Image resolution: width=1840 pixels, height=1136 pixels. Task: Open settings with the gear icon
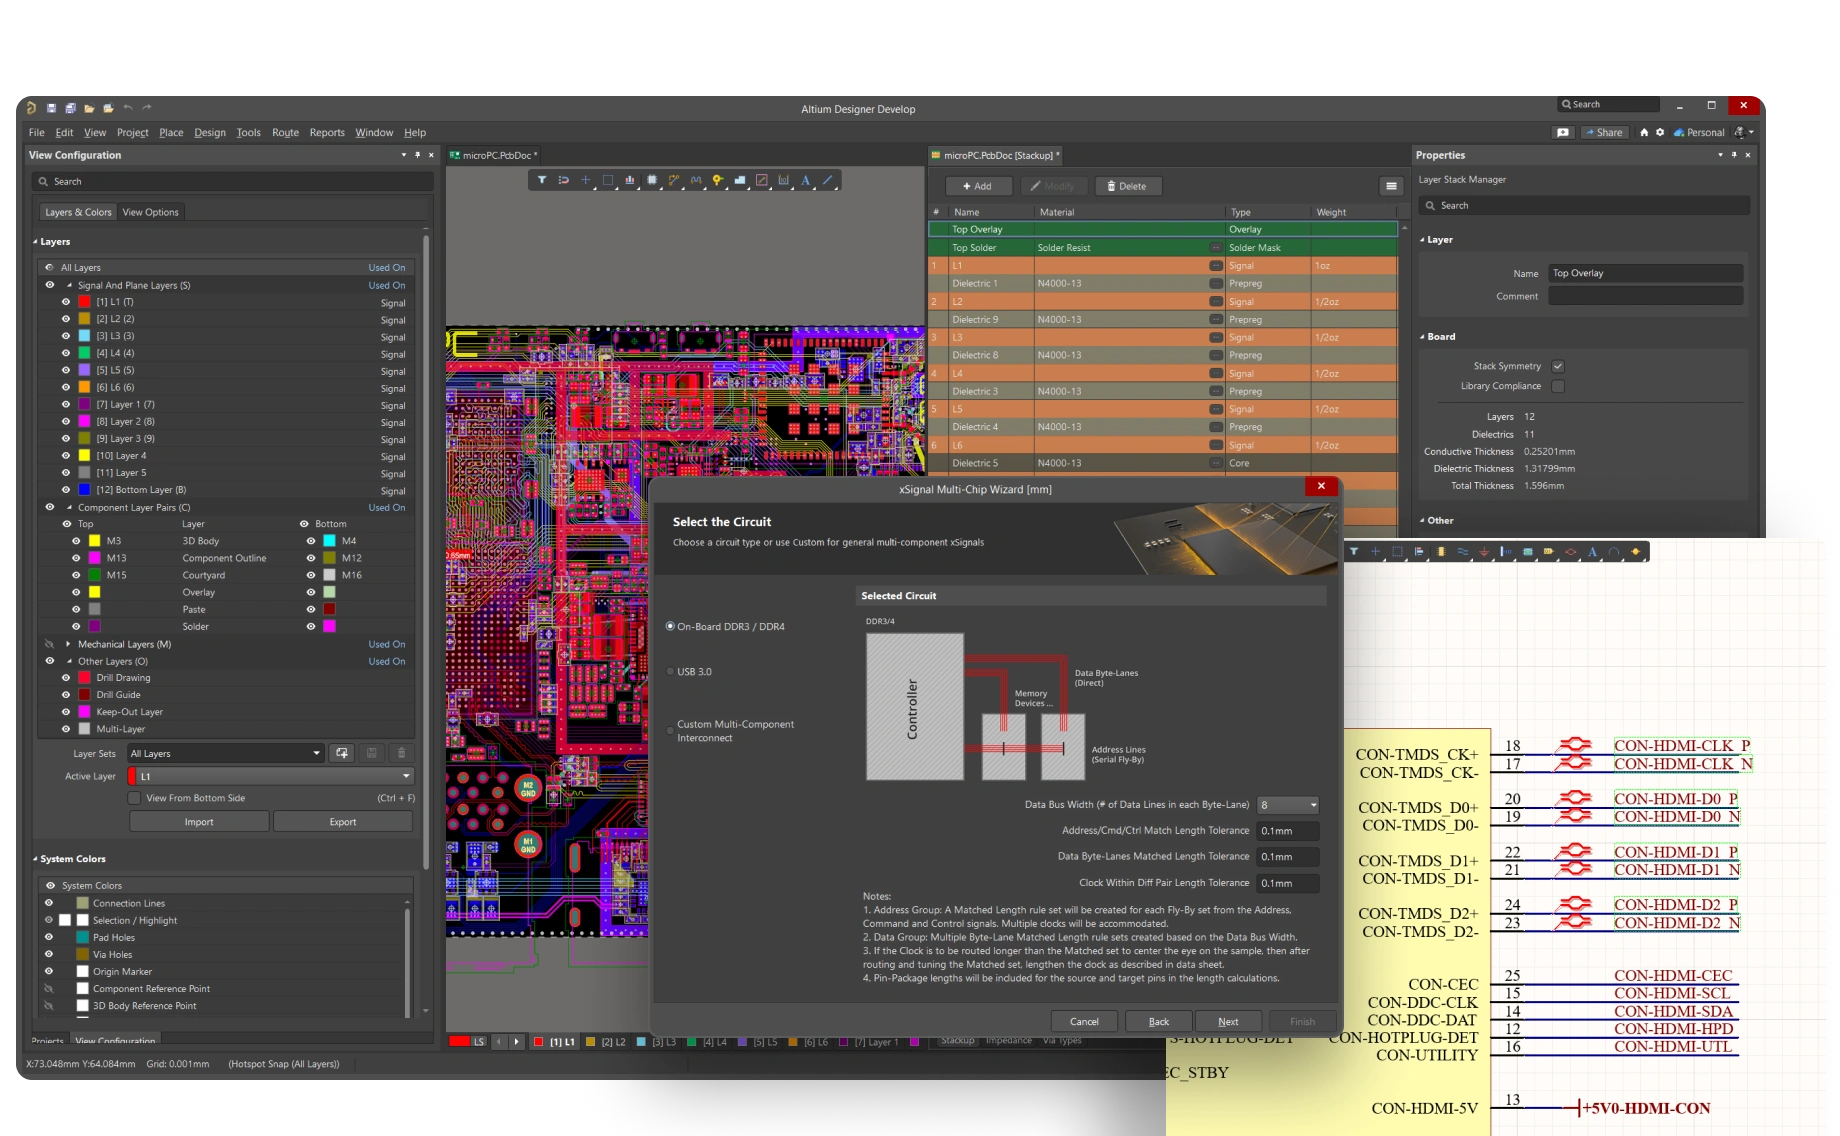pos(1660,133)
